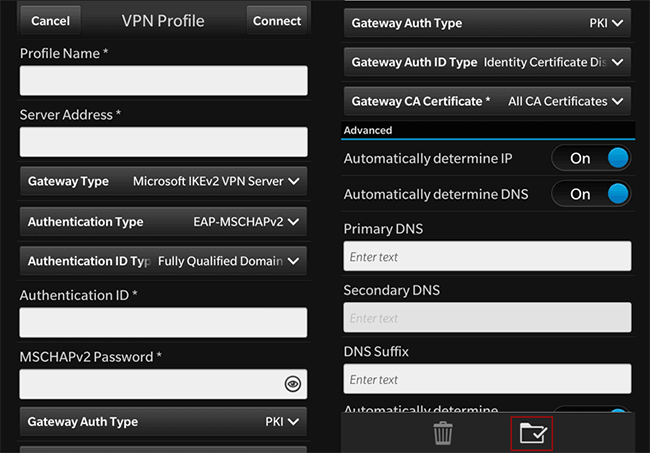Open the Authentication Type dropdown
The width and height of the screenshot is (650, 453).
point(163,222)
